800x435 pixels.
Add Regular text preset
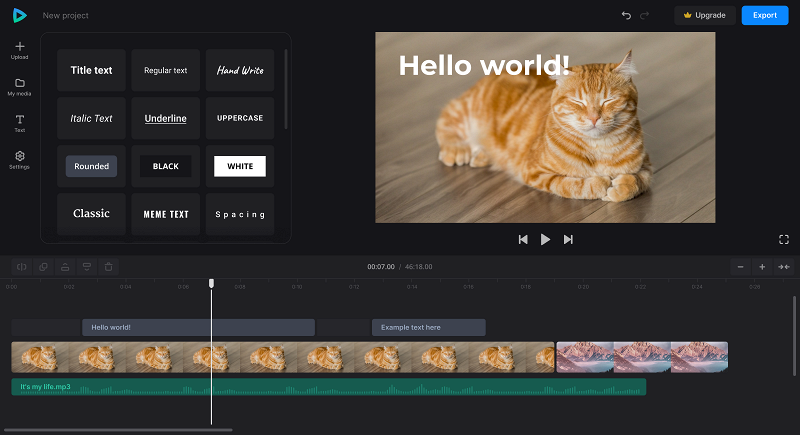(x=165, y=70)
